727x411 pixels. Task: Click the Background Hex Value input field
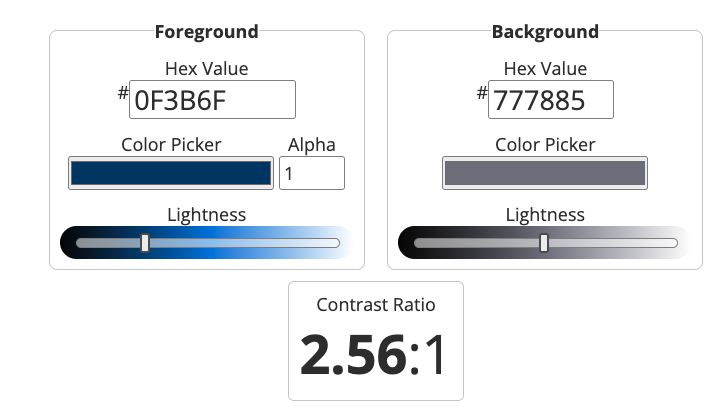click(x=550, y=100)
